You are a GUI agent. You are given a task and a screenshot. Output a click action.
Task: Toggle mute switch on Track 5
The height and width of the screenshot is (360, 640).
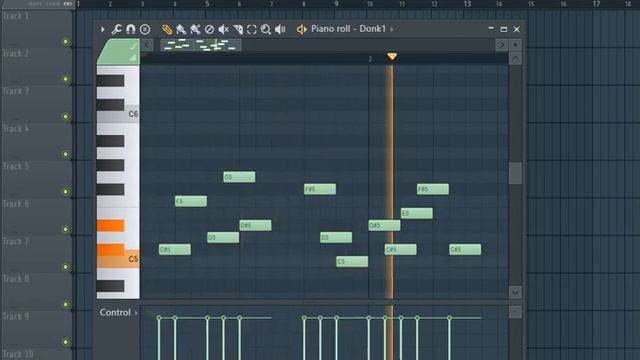tap(66, 192)
